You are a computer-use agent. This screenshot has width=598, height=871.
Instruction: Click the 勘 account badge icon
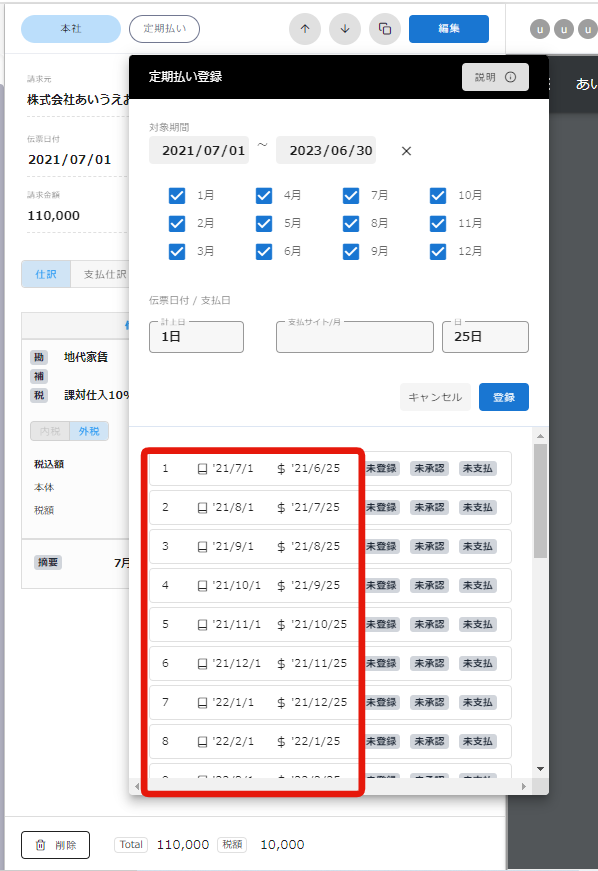(39, 357)
